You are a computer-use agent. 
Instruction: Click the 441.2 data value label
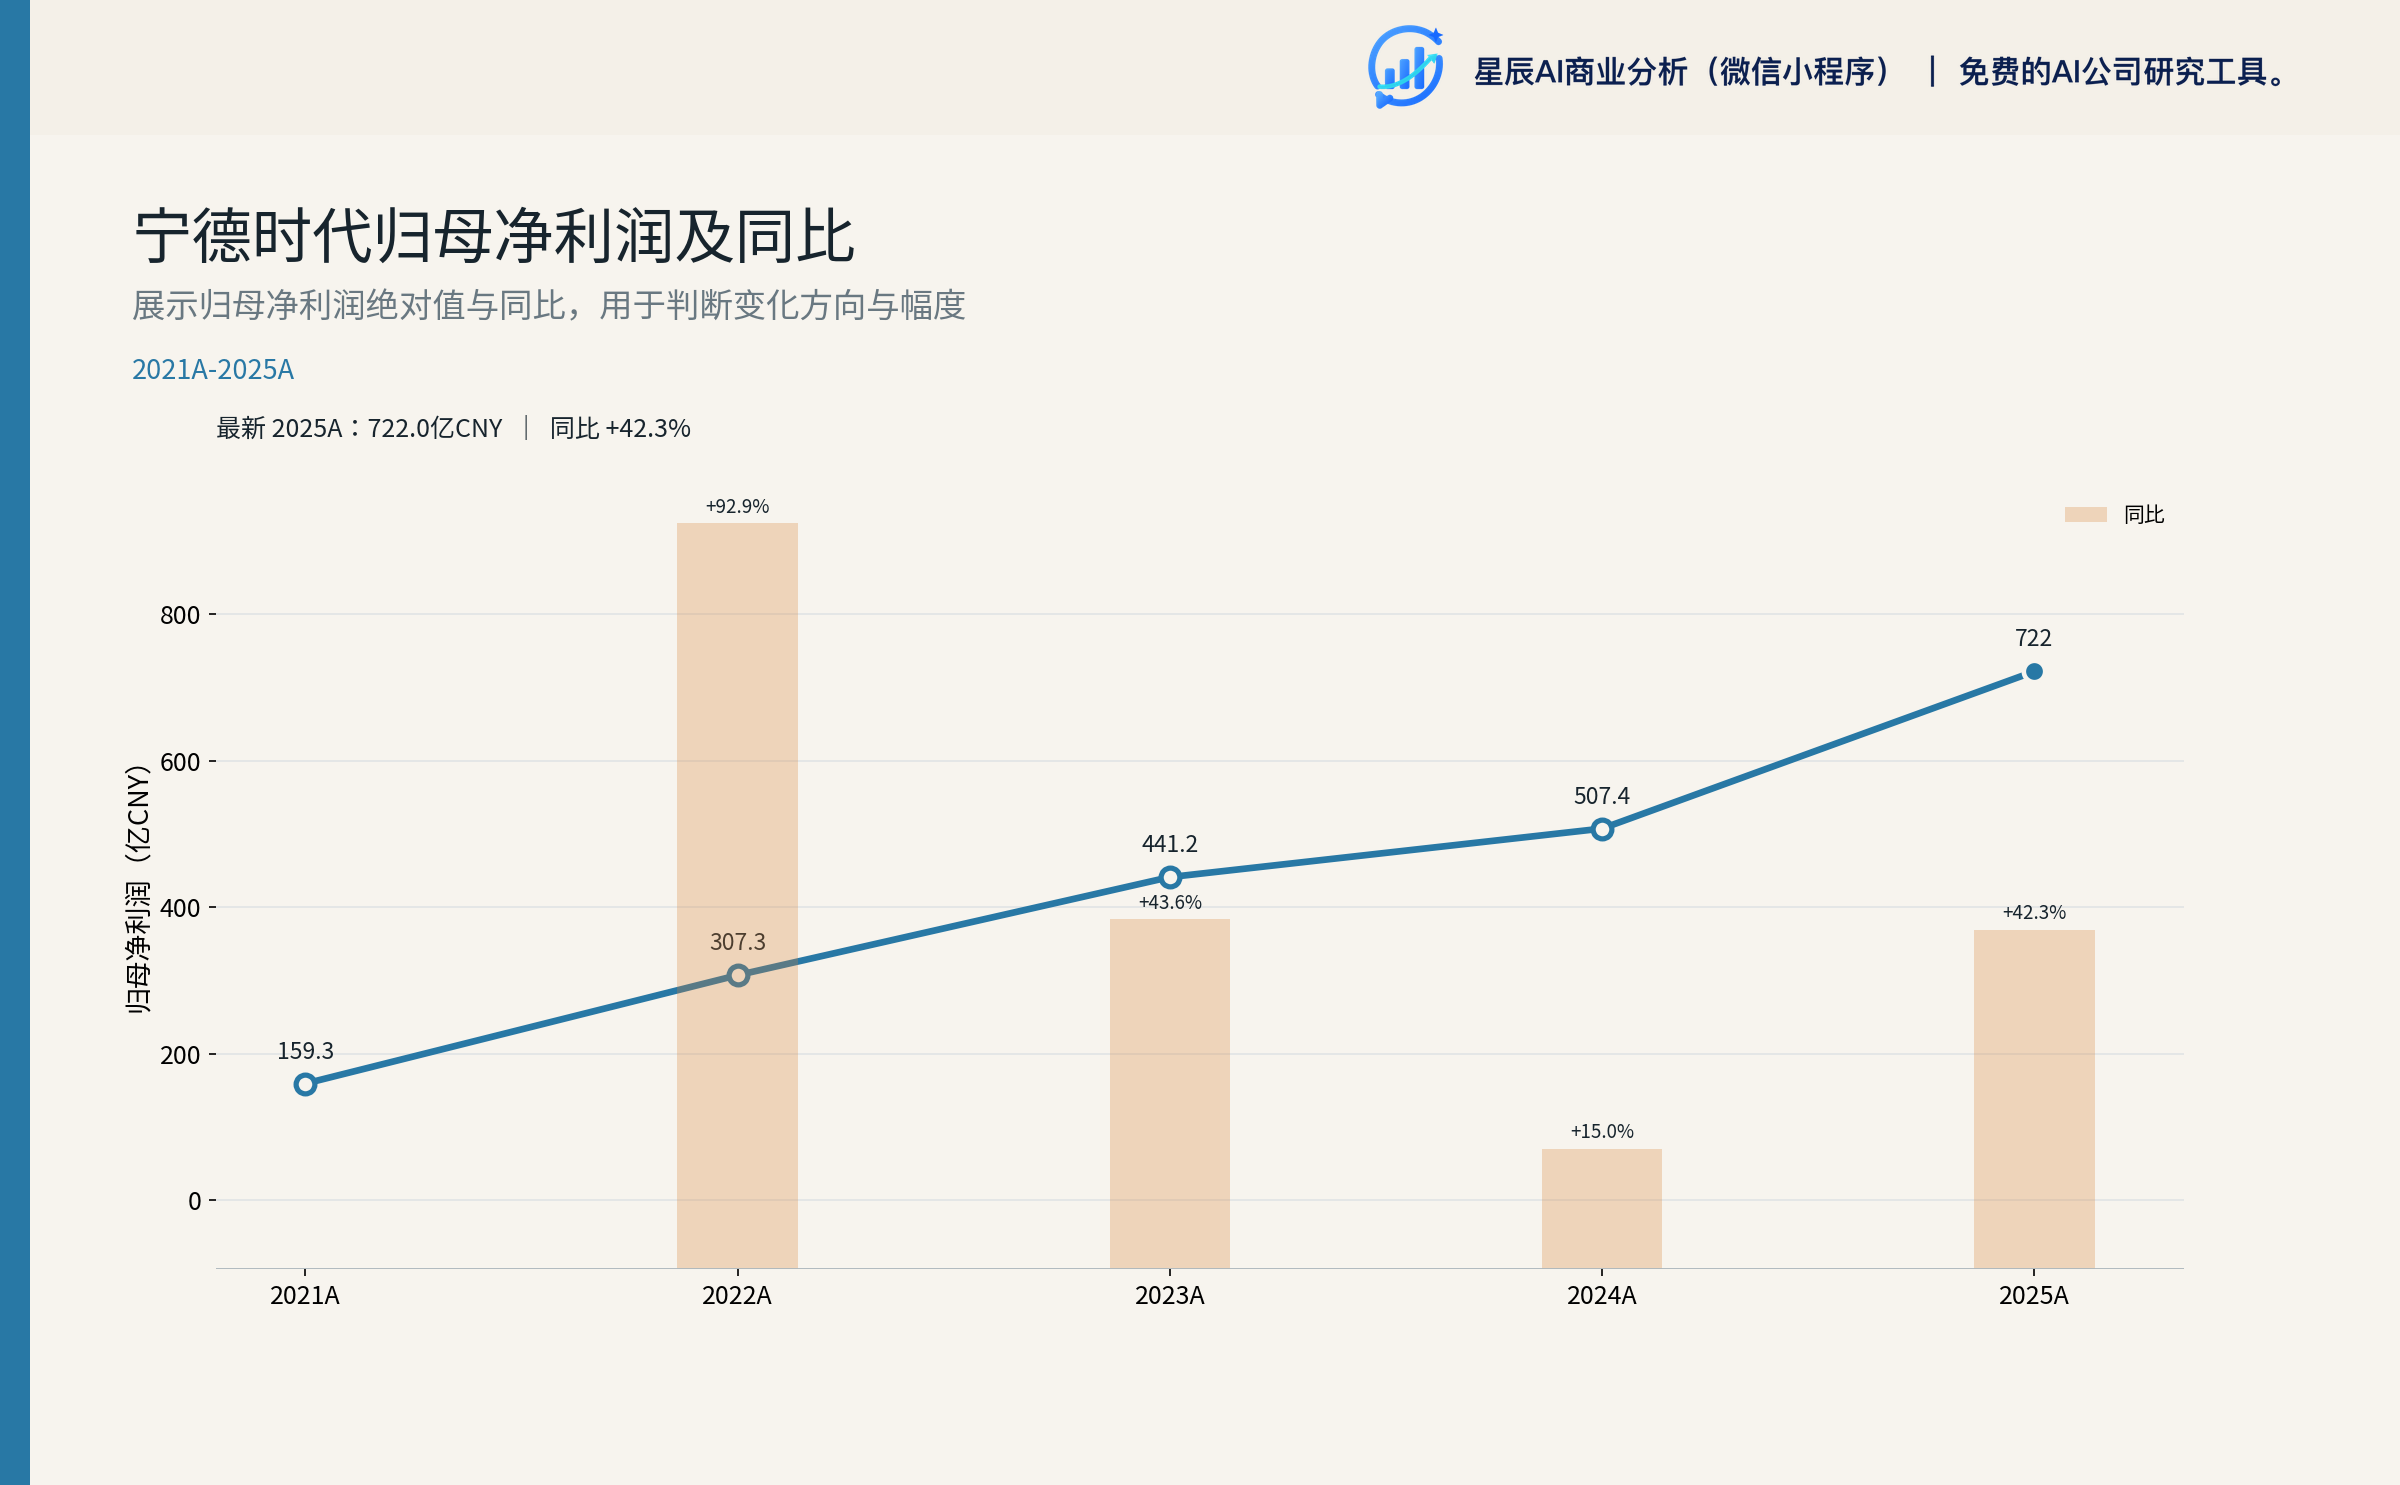(1170, 844)
